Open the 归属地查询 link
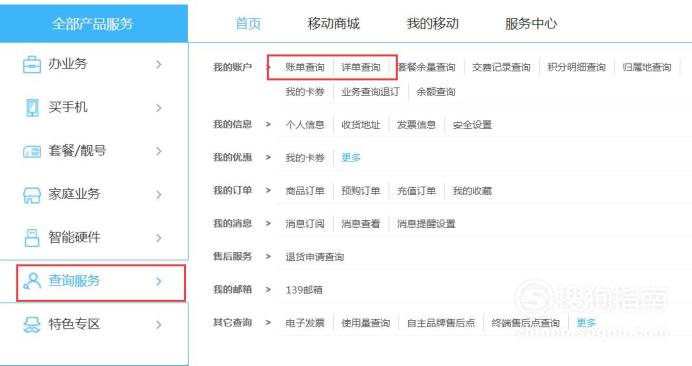The image size is (692, 366). pyautogui.click(x=647, y=67)
